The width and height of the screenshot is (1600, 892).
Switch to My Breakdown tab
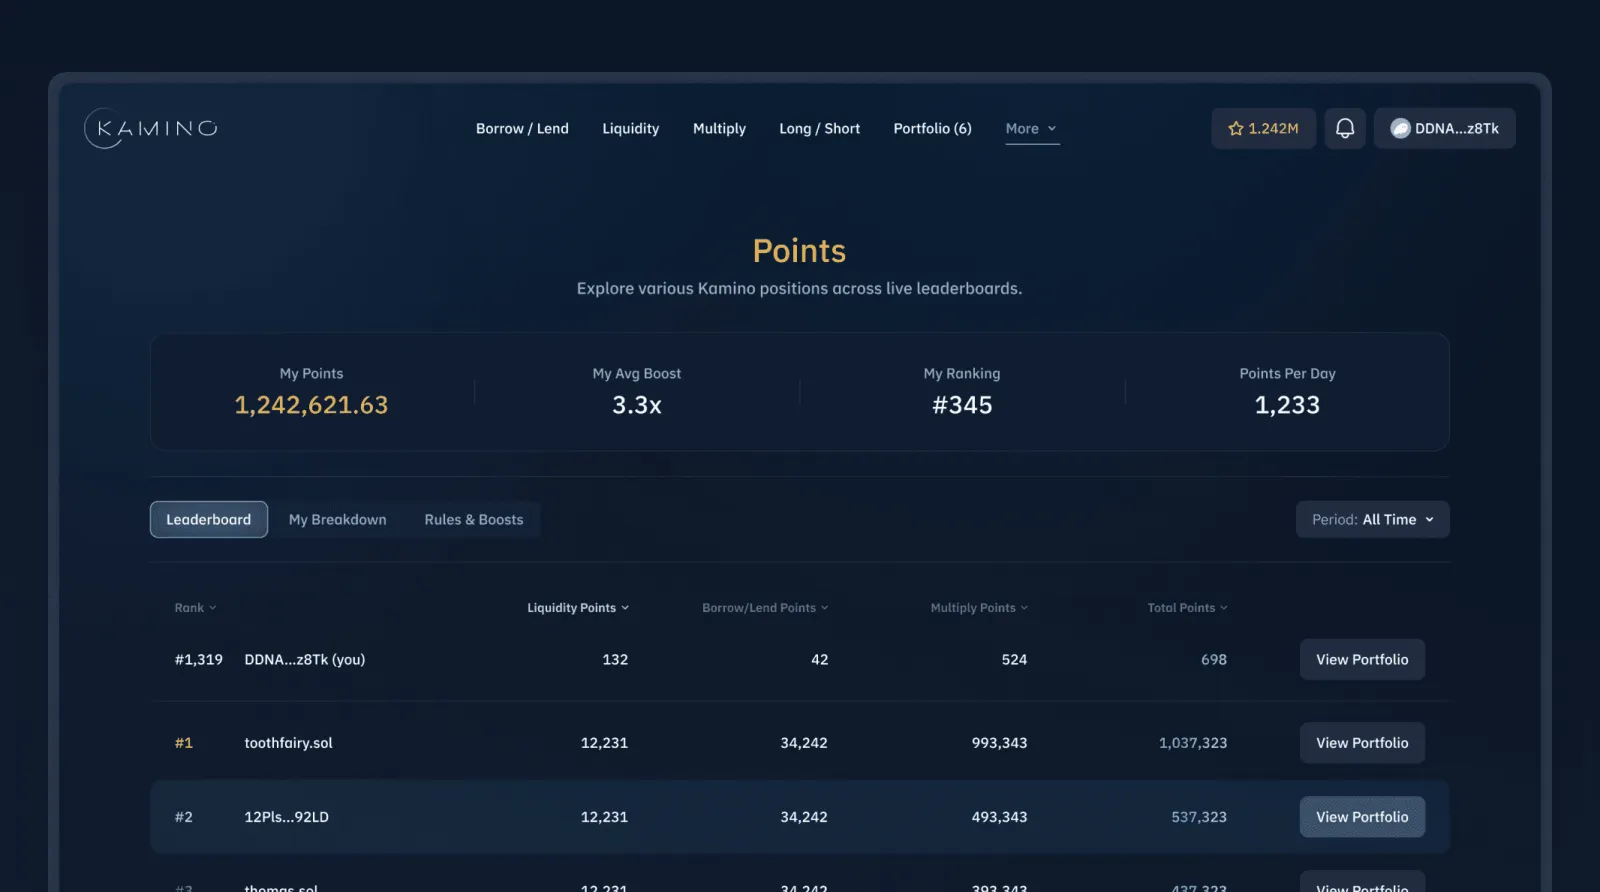(337, 519)
